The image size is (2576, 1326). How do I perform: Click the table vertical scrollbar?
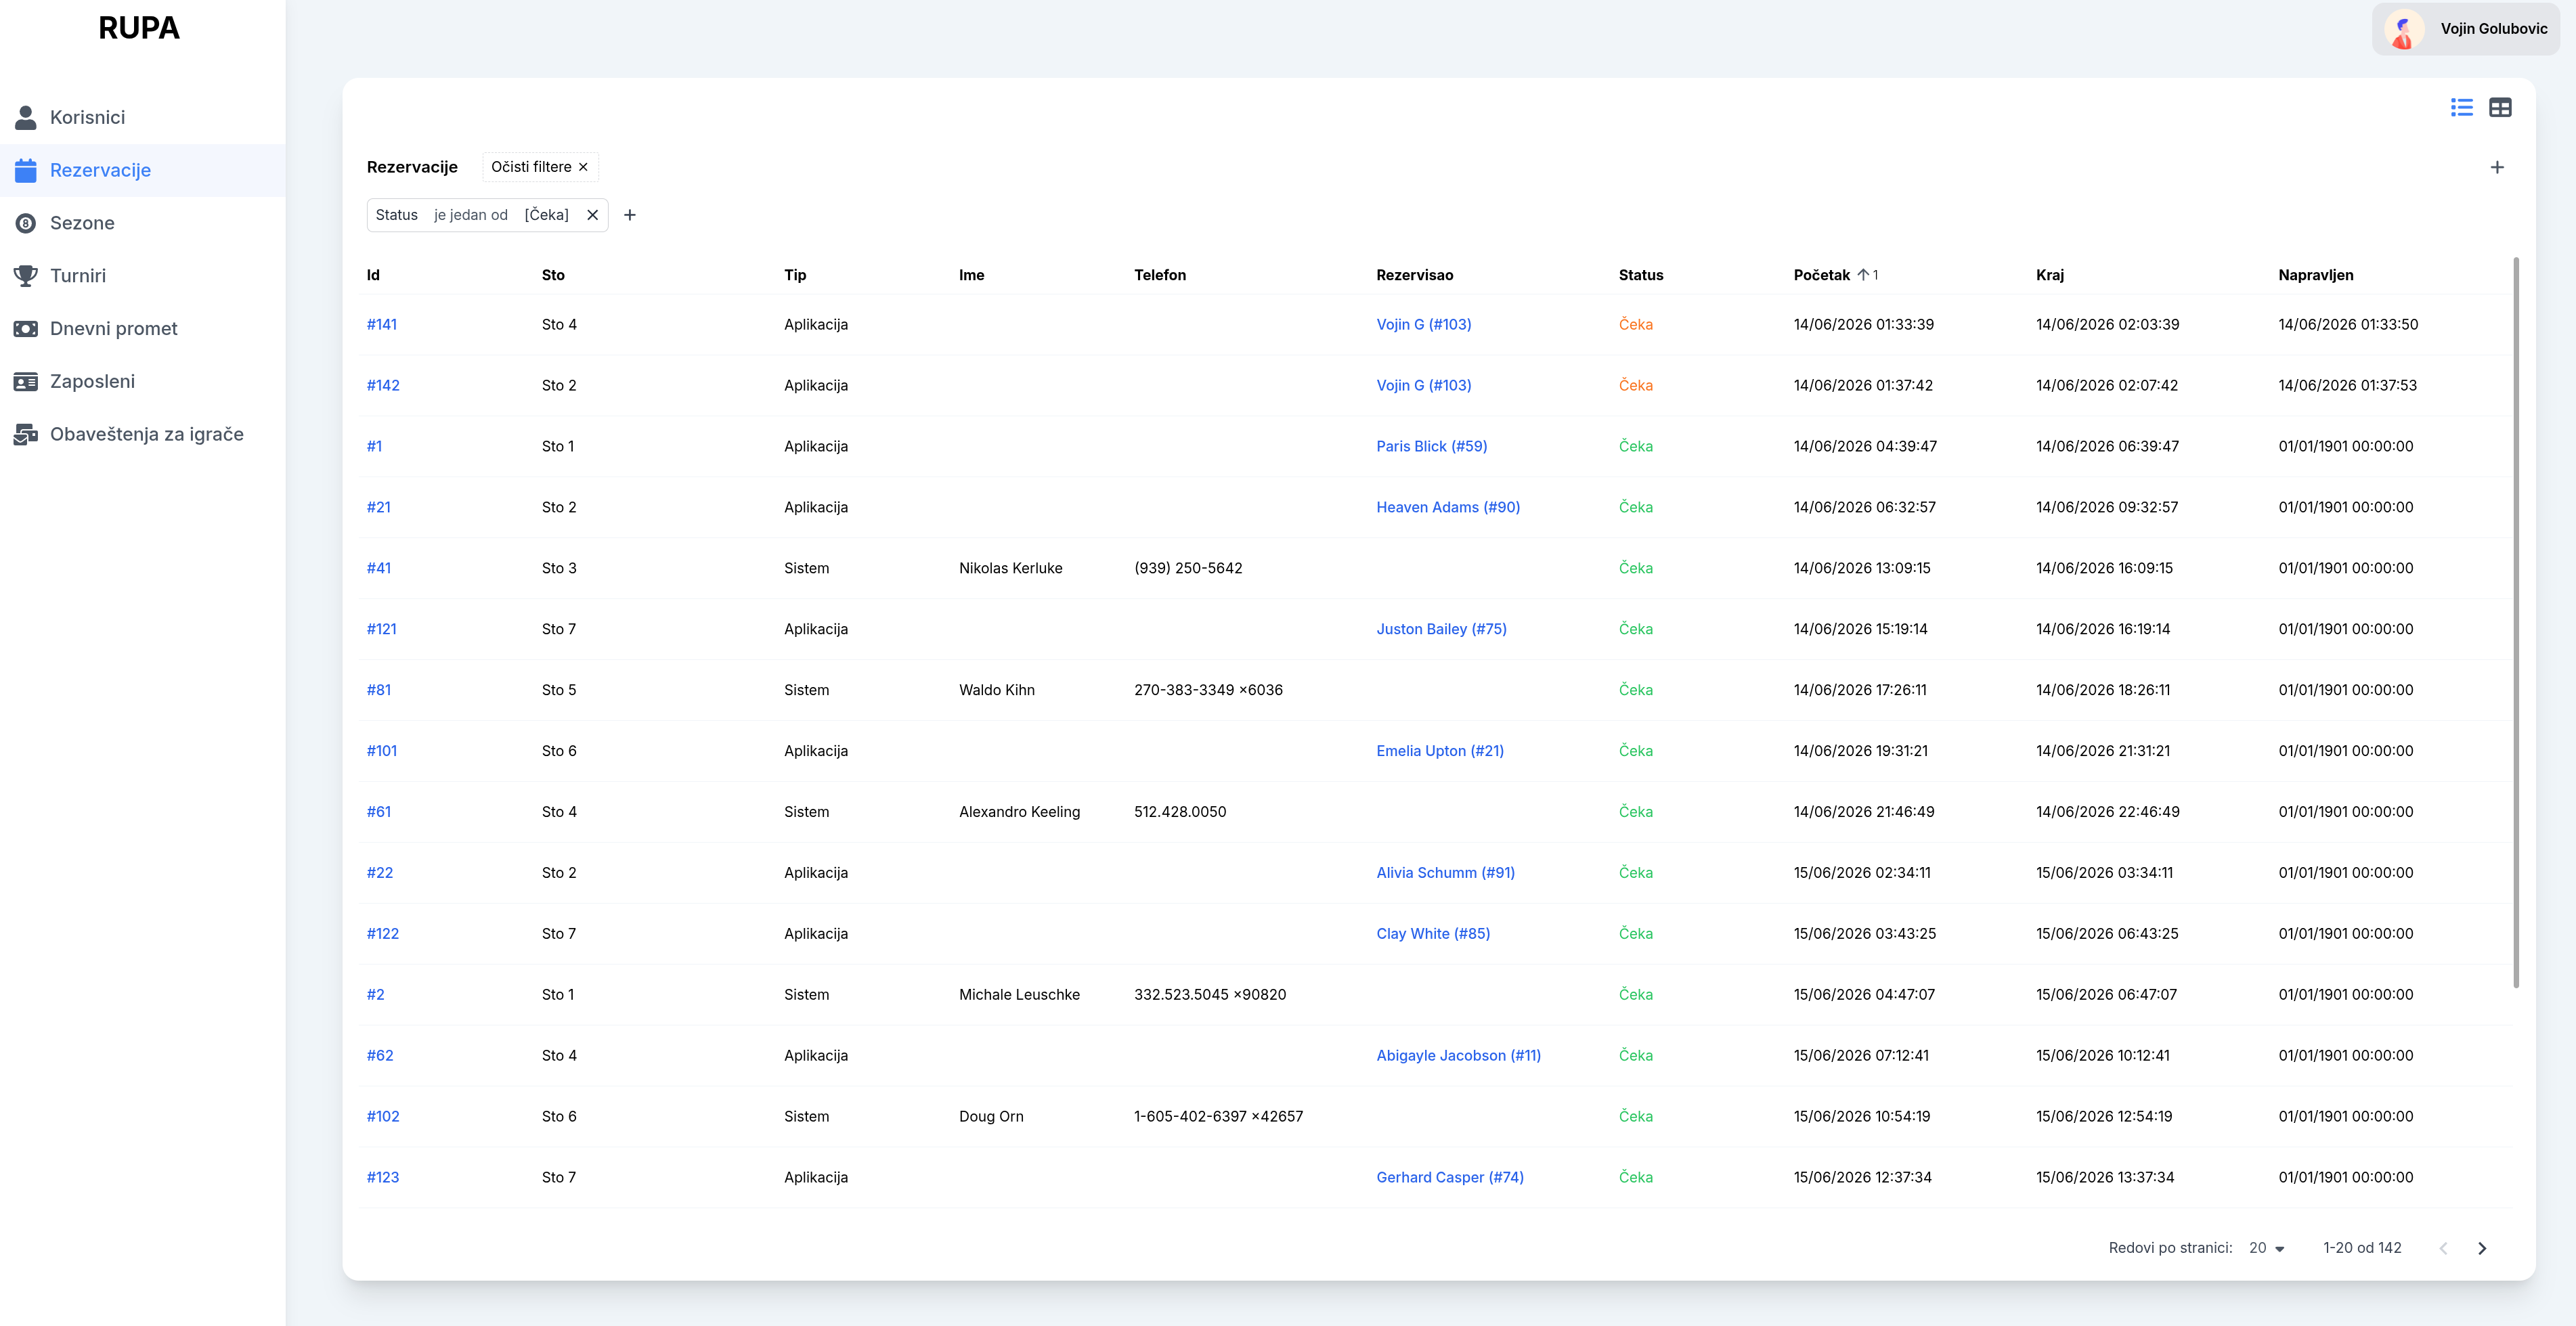[x=2516, y=622]
